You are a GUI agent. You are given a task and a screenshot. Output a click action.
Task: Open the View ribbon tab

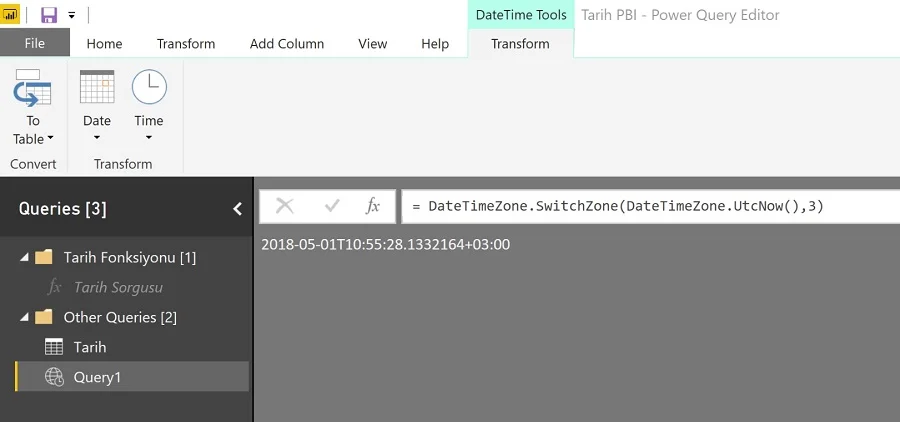coord(373,43)
